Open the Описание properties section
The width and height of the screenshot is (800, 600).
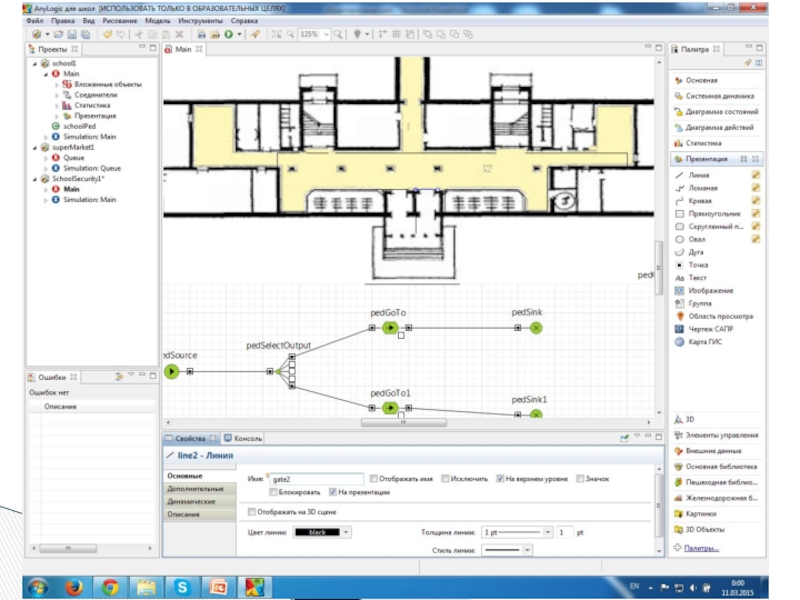(x=199, y=514)
